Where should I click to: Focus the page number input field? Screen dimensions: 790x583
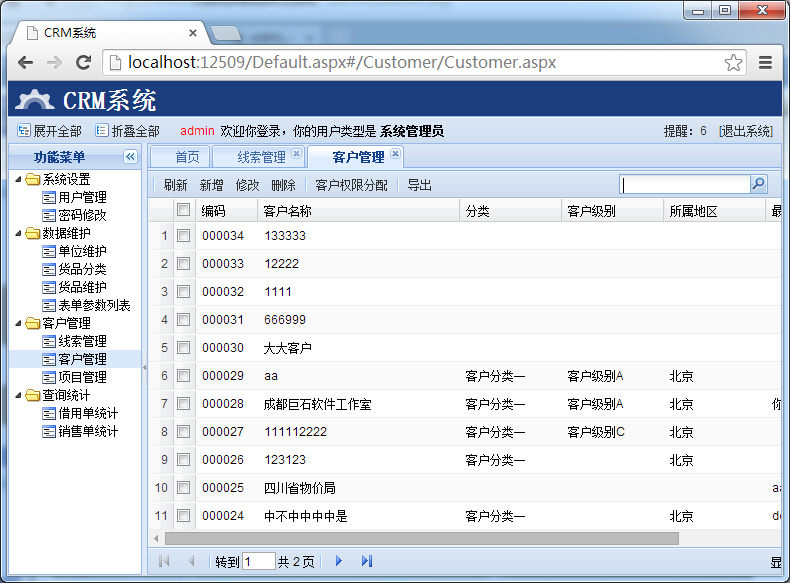[258, 561]
